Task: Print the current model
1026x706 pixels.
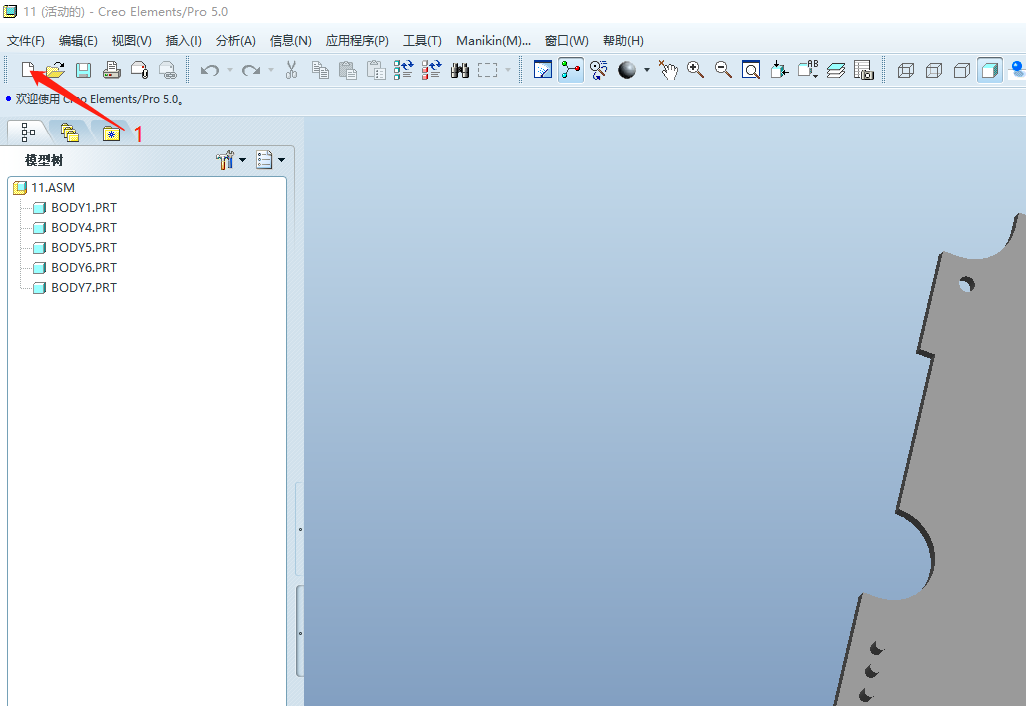Action: point(111,70)
